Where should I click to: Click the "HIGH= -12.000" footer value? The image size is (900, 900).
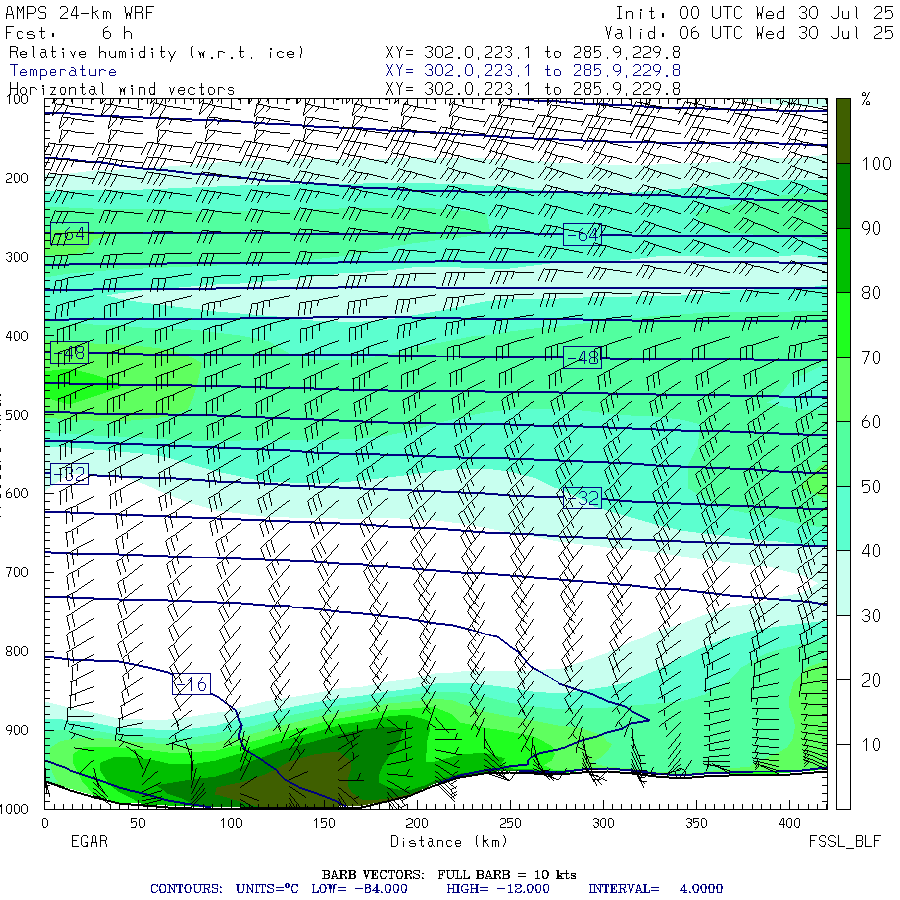pos(498,889)
